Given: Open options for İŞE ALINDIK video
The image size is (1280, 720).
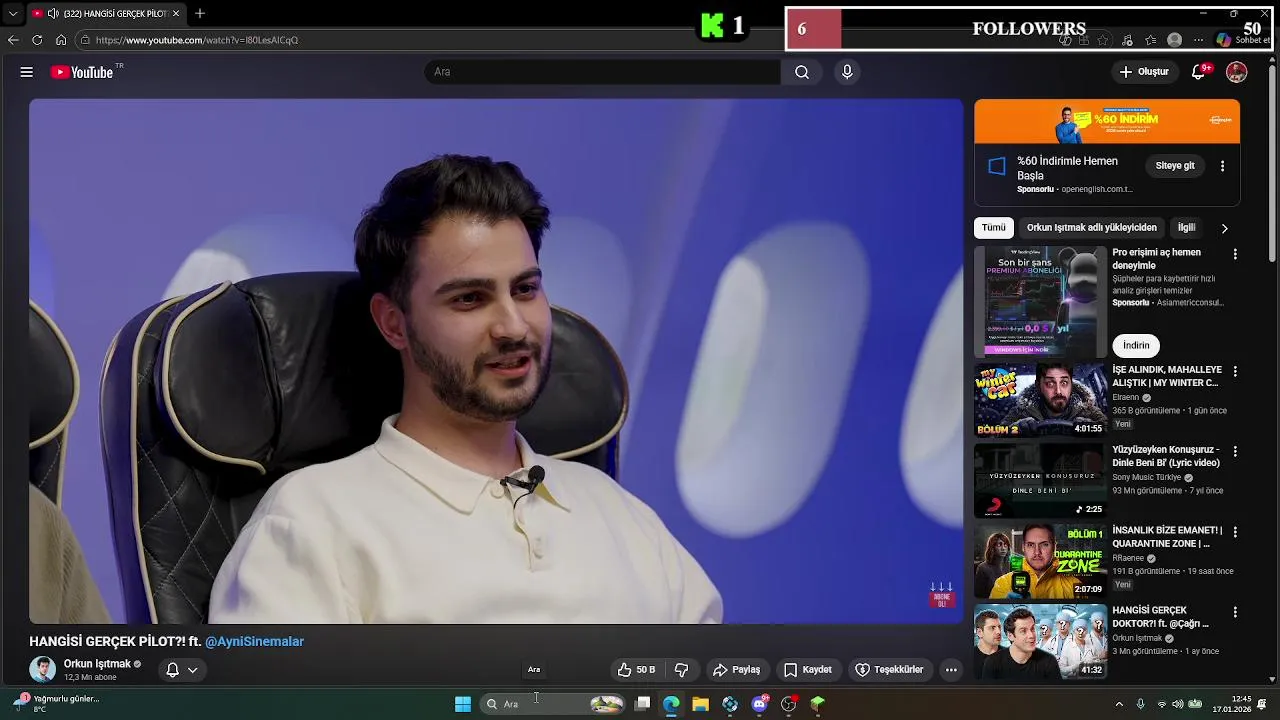Looking at the screenshot, I should click(x=1235, y=371).
